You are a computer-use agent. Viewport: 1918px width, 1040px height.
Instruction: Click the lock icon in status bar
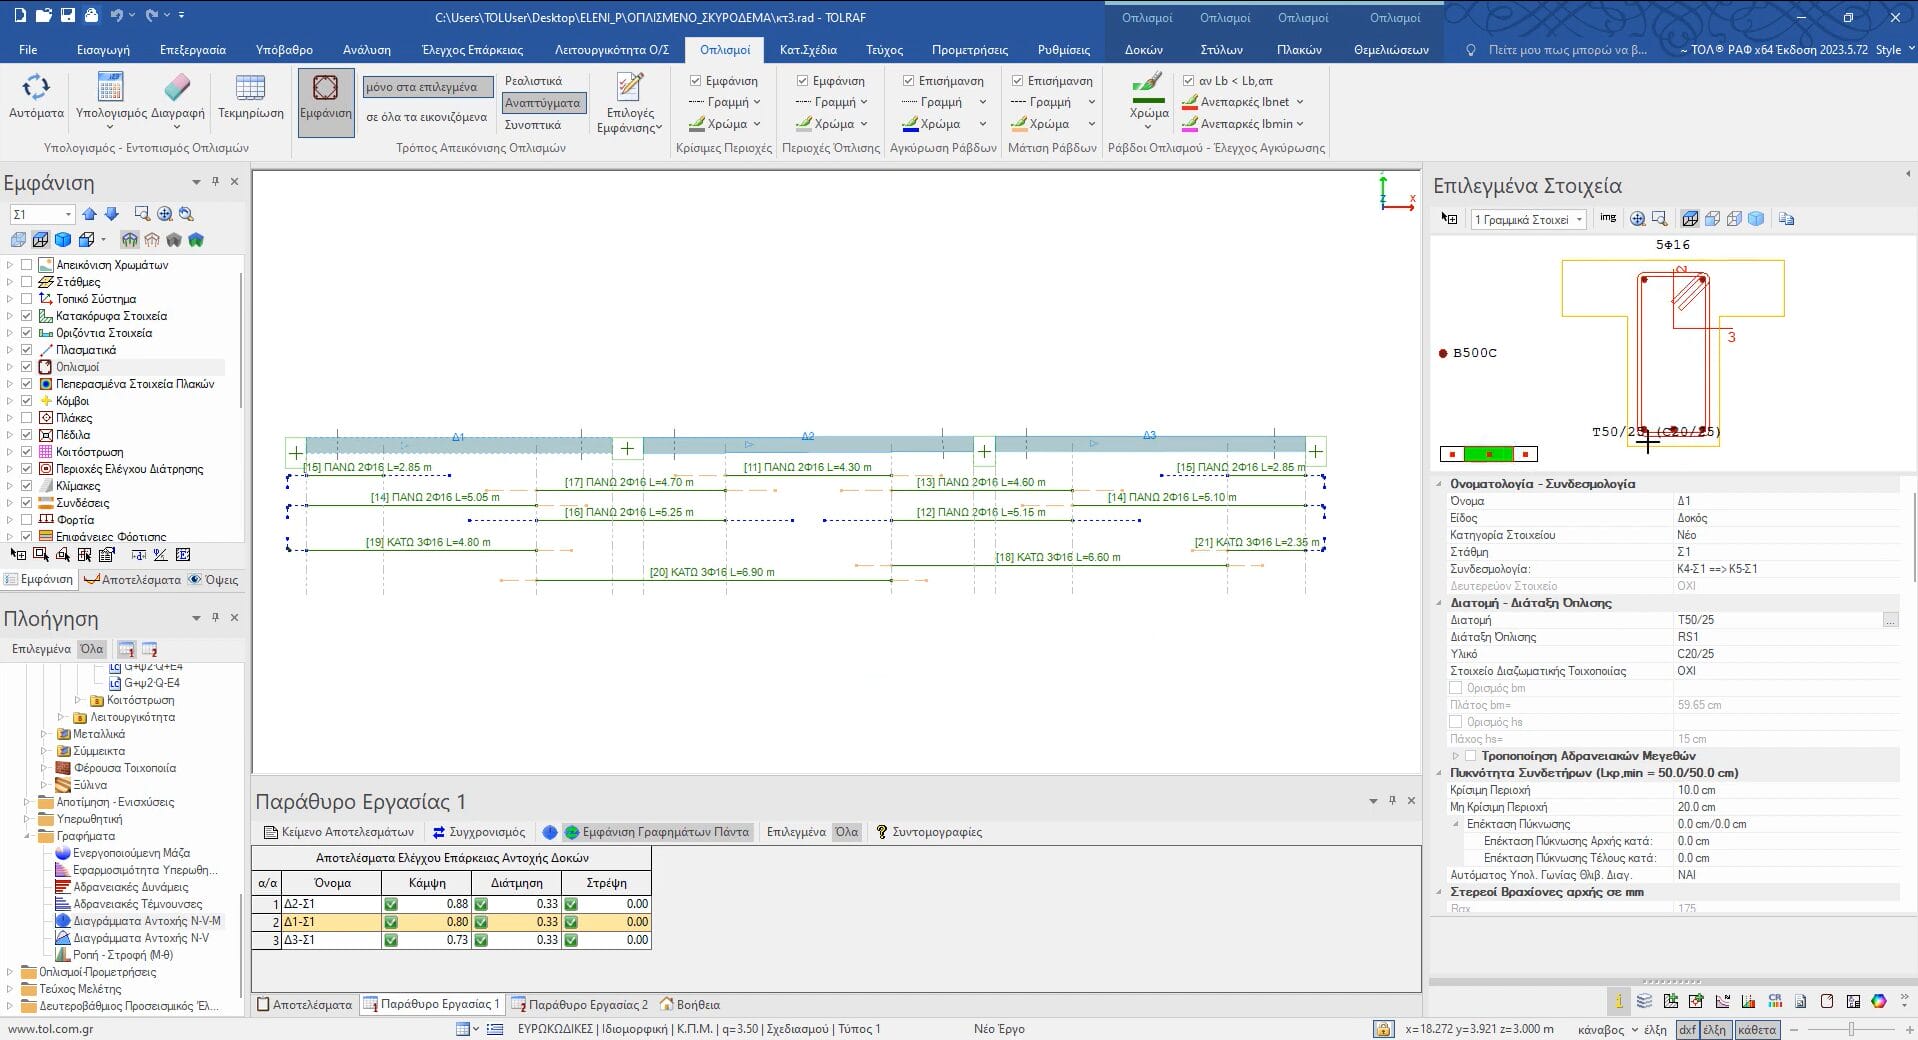pos(1383,1029)
